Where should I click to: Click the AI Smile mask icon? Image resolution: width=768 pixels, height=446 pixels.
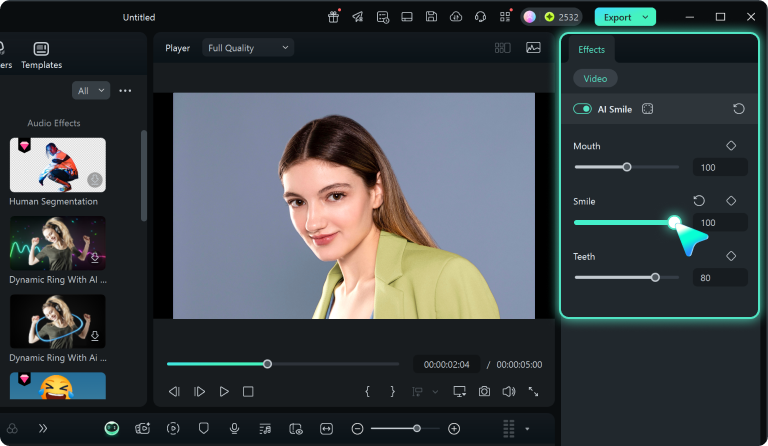point(648,109)
